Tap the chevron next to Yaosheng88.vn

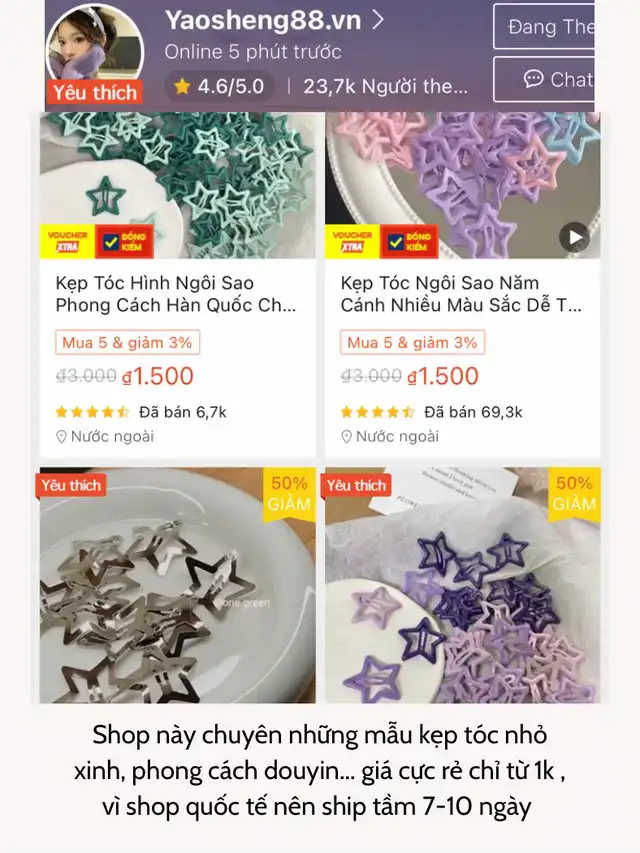[x=378, y=21]
